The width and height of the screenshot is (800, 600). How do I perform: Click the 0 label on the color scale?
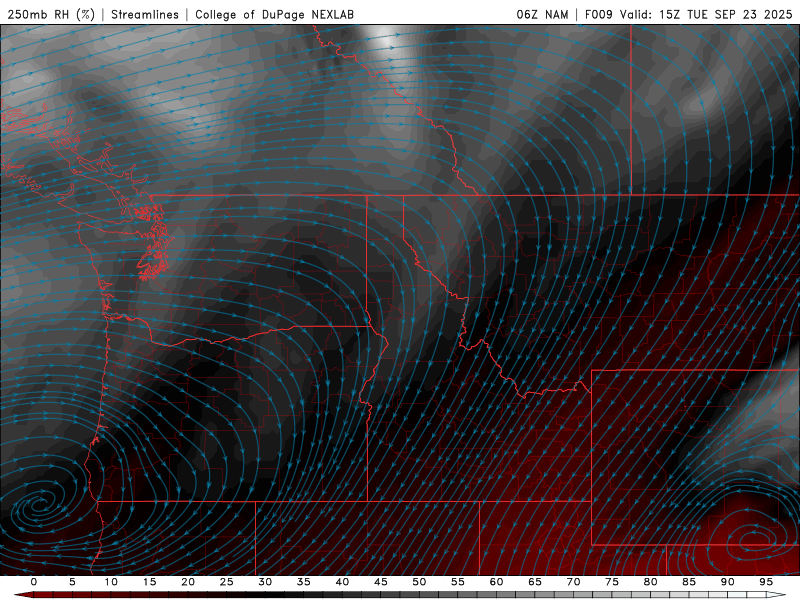click(x=34, y=582)
